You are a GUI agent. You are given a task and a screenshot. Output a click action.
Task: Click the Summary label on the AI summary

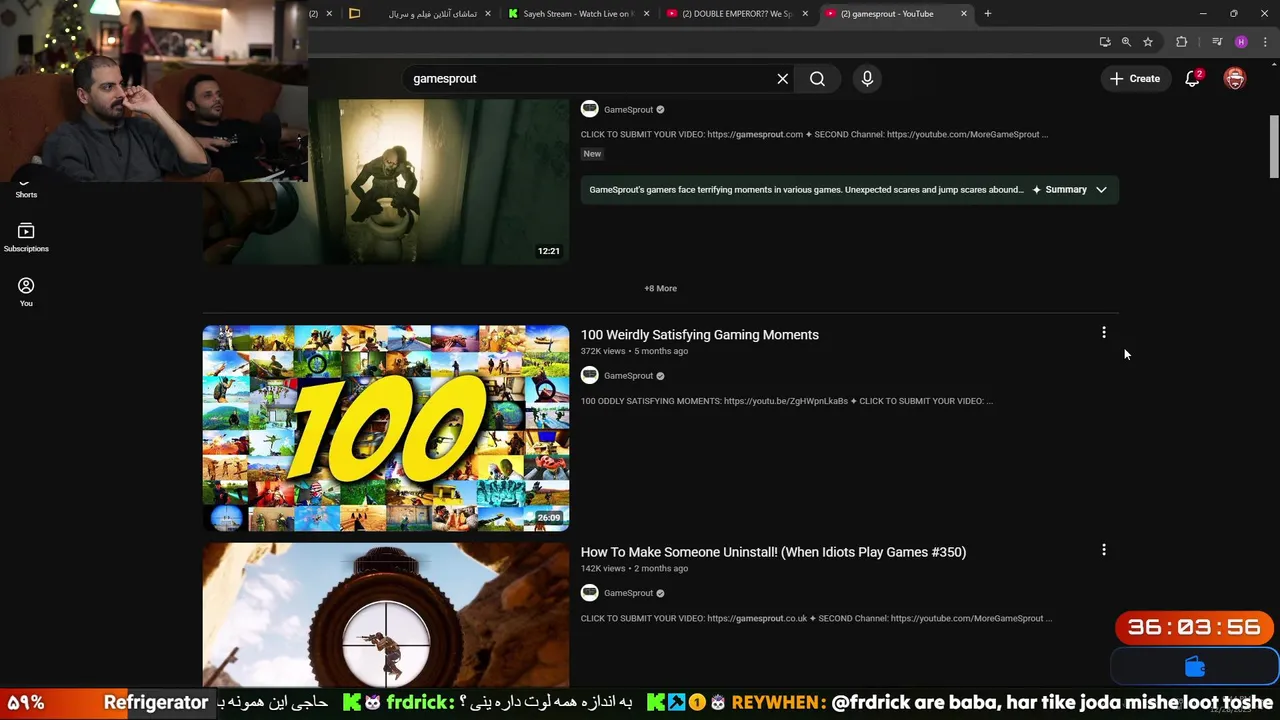click(1066, 190)
